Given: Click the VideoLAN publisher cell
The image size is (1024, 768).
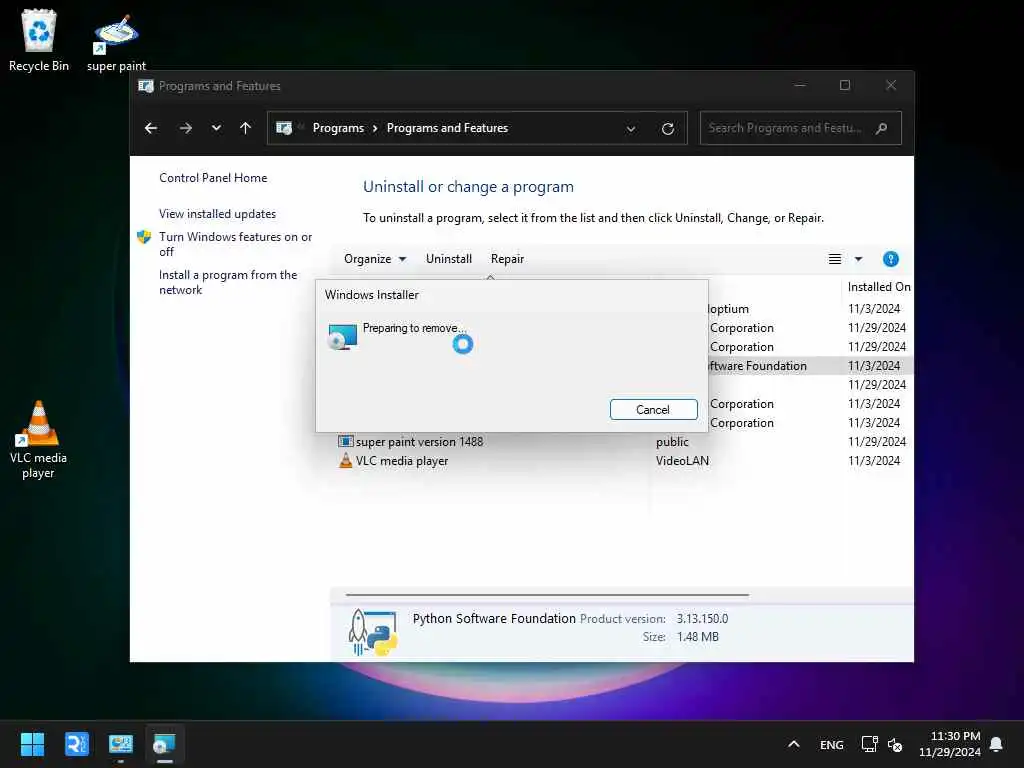Looking at the screenshot, I should tap(682, 460).
